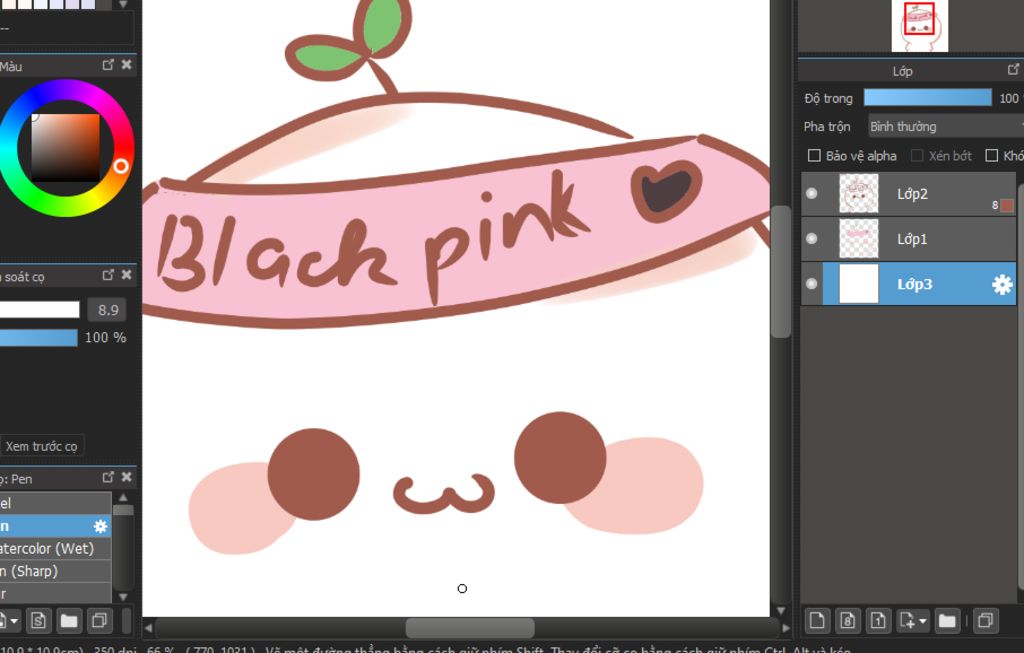
Task: Click the canvas vertical scroll down arrow
Action: (x=781, y=611)
